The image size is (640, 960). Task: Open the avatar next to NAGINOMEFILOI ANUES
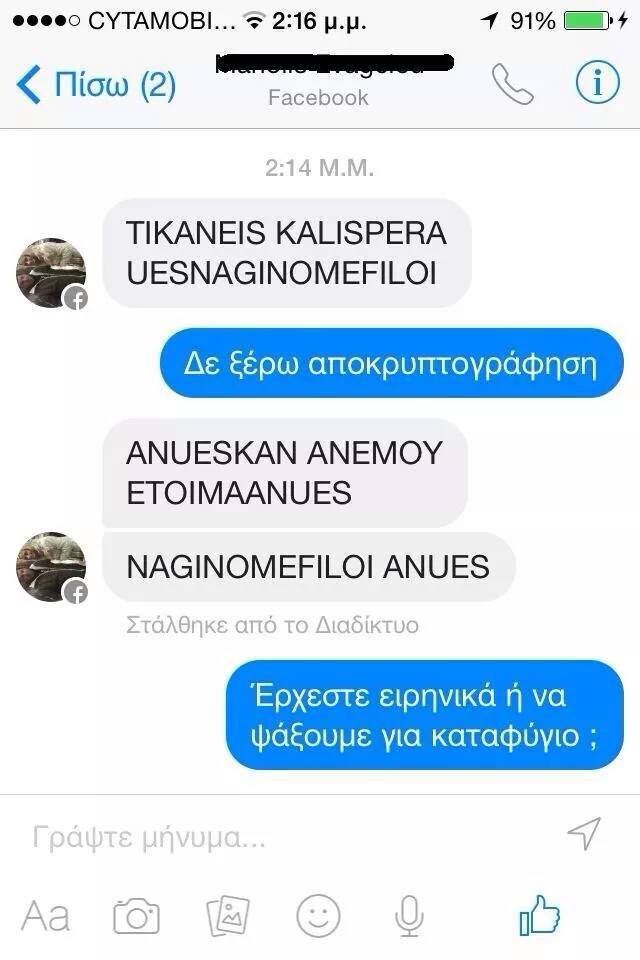coord(51,566)
